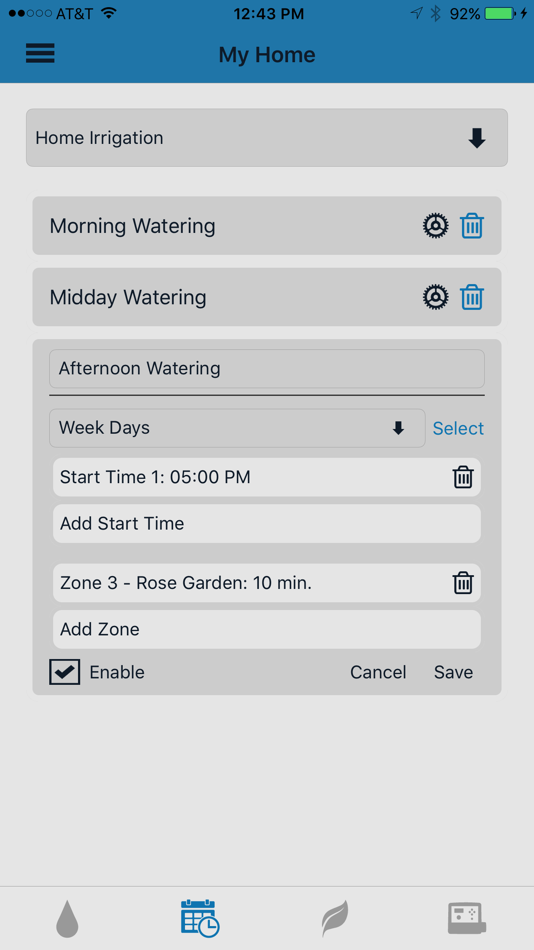This screenshot has width=534, height=950.
Task: Open the hamburger menu
Action: 40,53
